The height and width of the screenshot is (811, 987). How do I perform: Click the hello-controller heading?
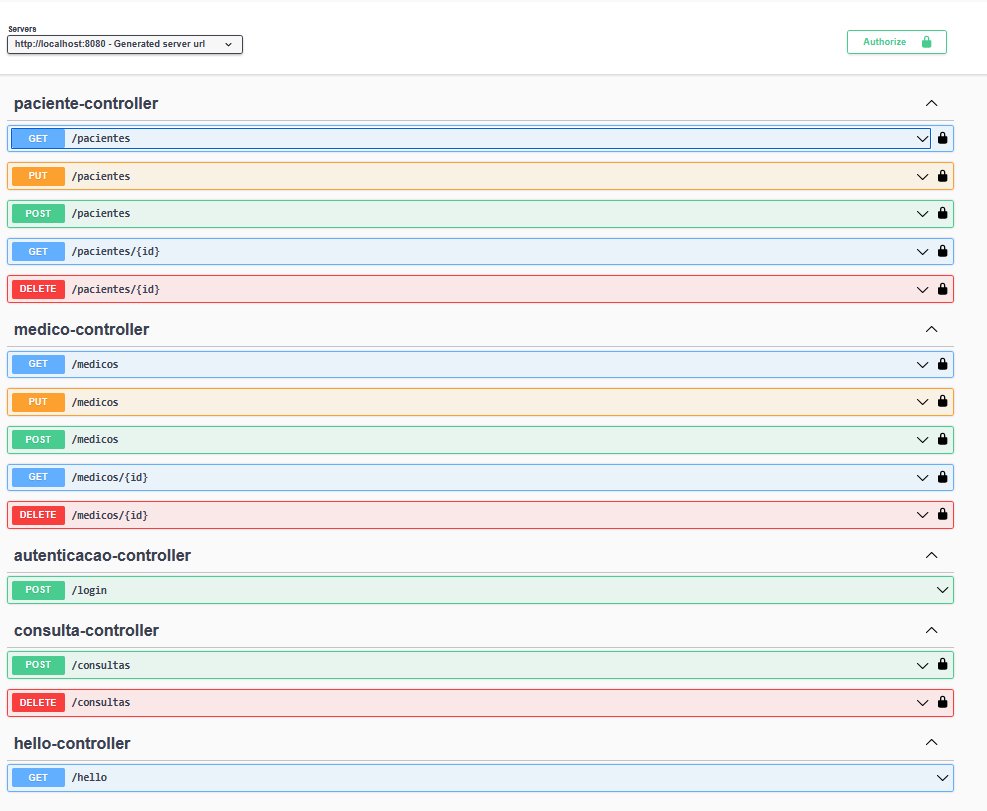point(72,743)
